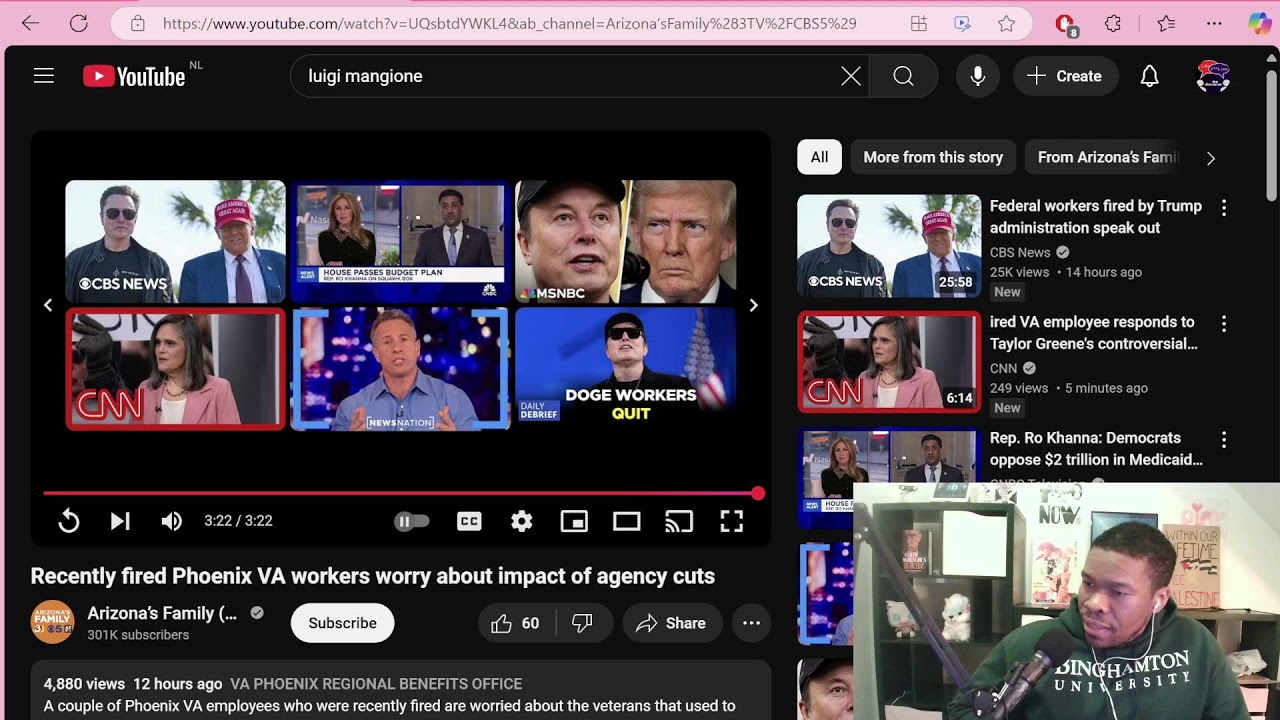This screenshot has height=720, width=1280.
Task: View site information lock icon
Action: tap(138, 23)
